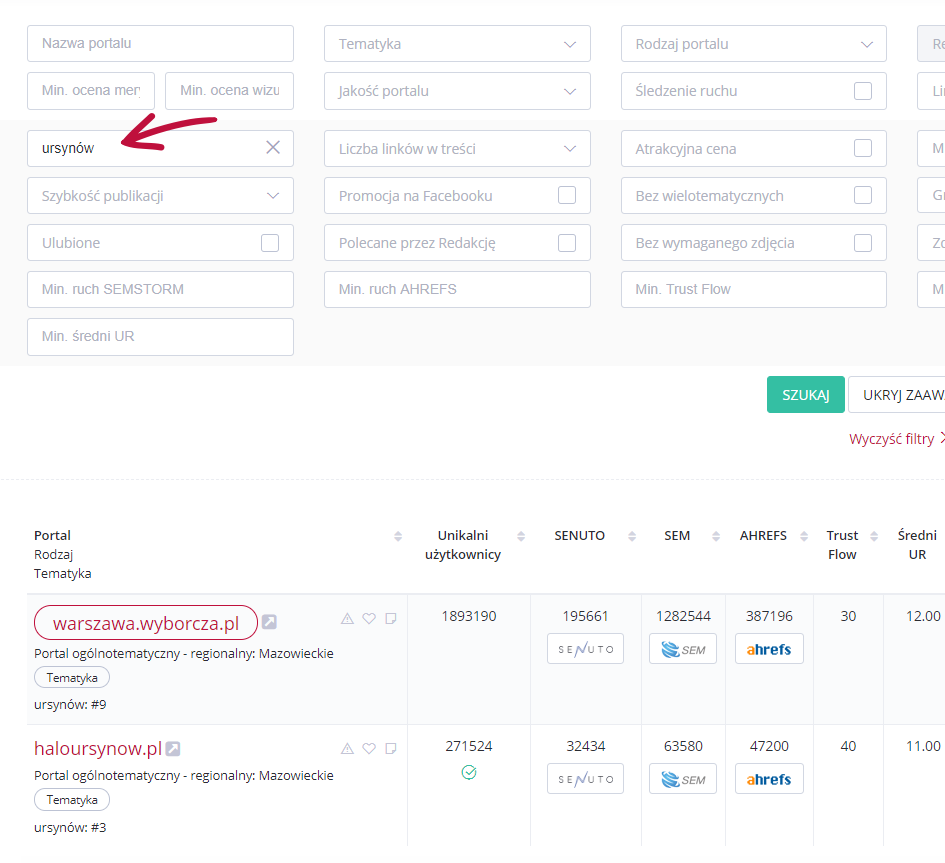Click warning triangle icon for haloursynow.pl
945x863 pixels.
[x=347, y=749]
